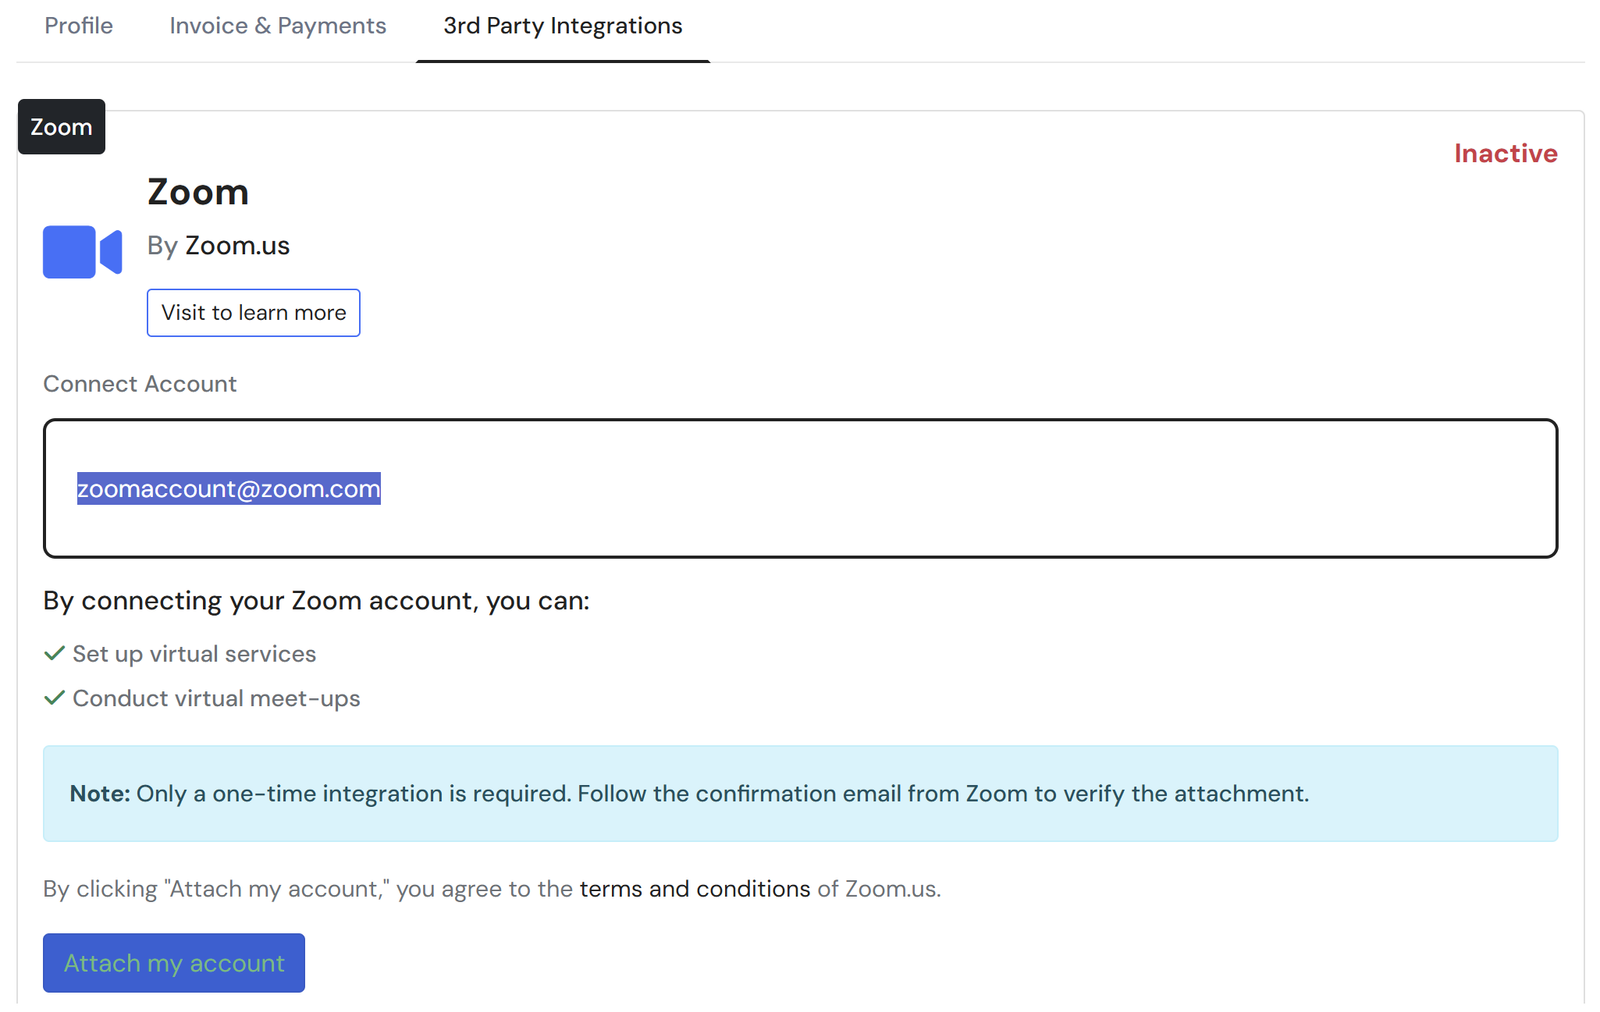Click the blue Note information box
The height and width of the screenshot is (1012, 1600).
tap(800, 794)
